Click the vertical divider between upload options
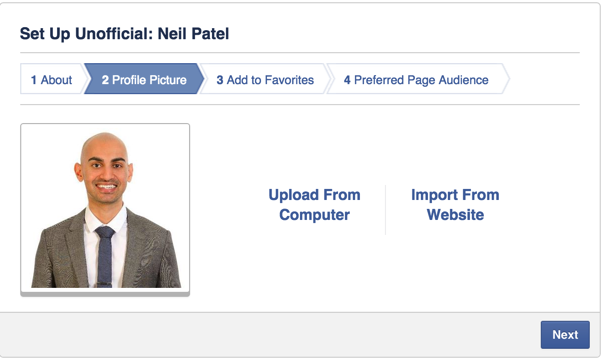This screenshot has height=361, width=602. (385, 210)
